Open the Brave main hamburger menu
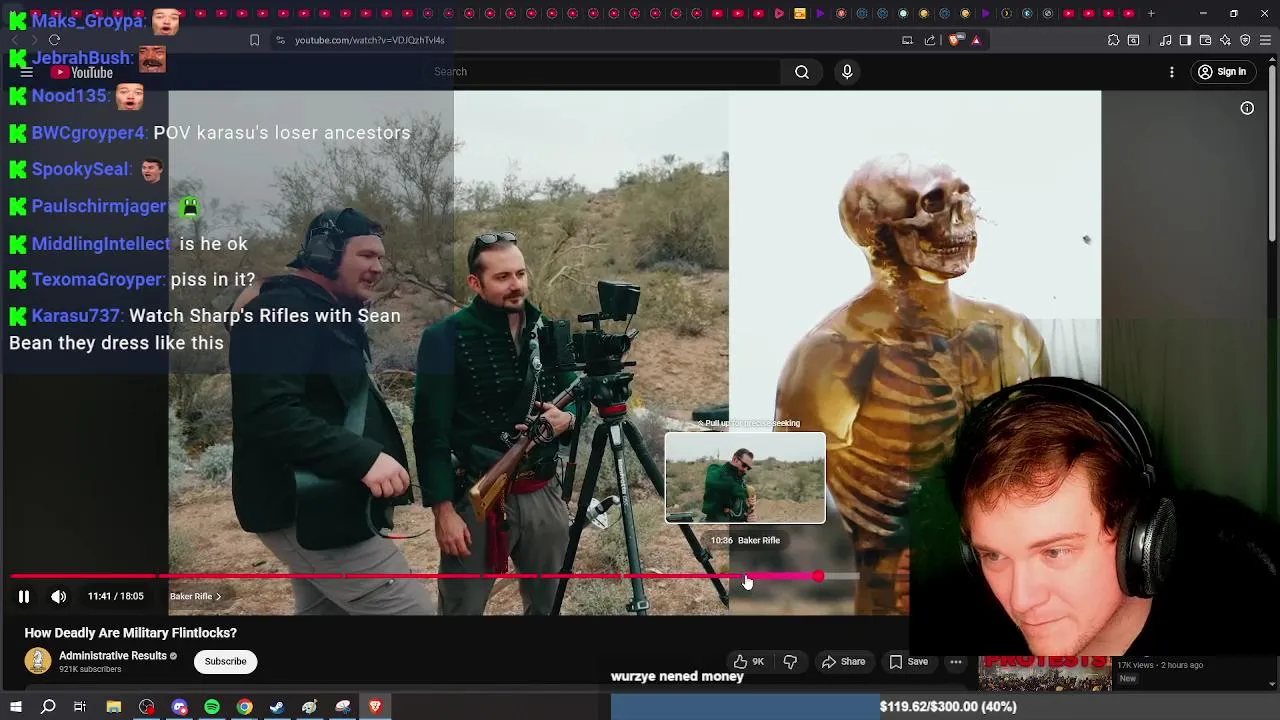Screen dimensions: 1280x720 coord(1265,40)
